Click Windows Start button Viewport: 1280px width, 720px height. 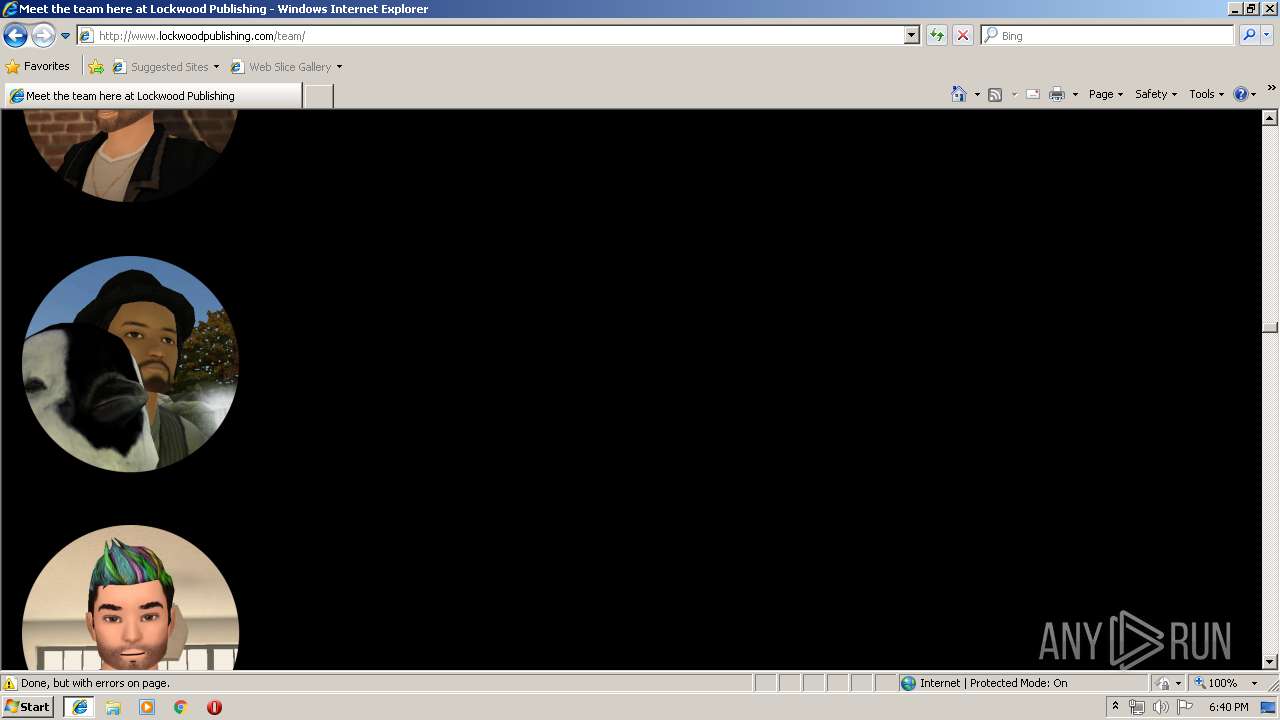pos(28,707)
